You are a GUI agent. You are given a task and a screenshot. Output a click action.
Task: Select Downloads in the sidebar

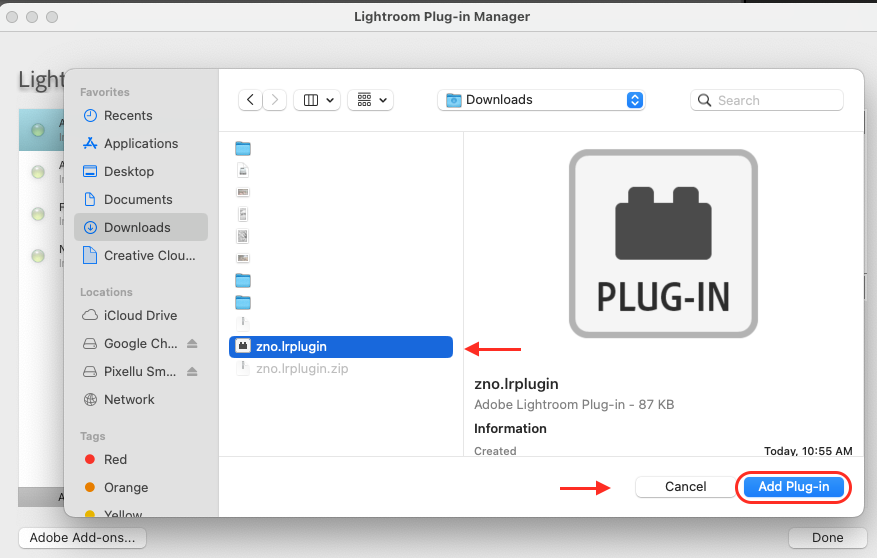(x=141, y=228)
